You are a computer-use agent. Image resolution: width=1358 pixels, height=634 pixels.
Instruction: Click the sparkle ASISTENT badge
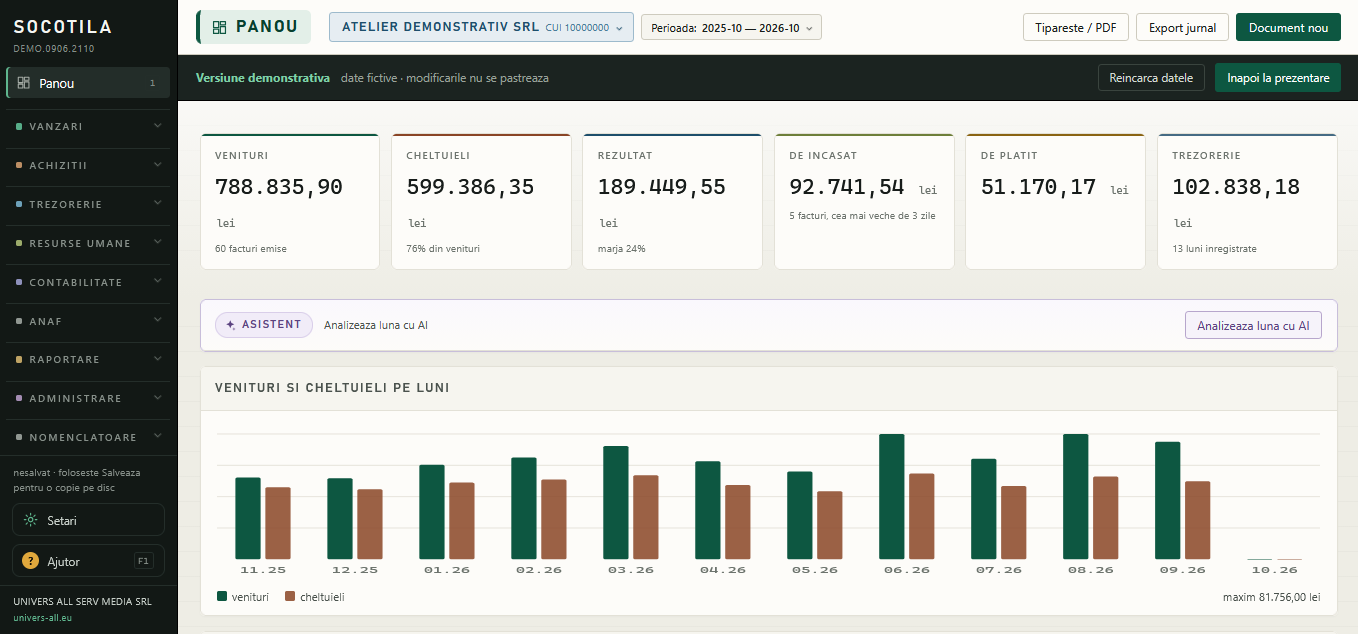(x=264, y=325)
